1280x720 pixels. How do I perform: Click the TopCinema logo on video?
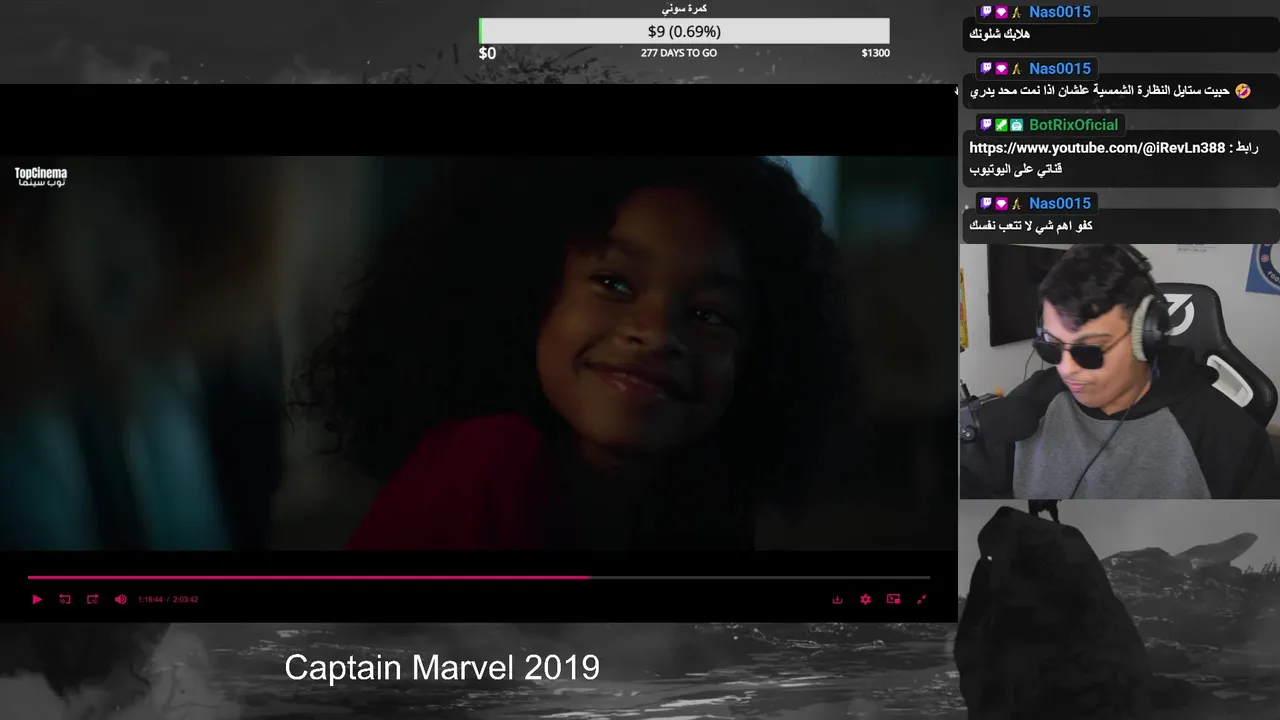tap(41, 176)
